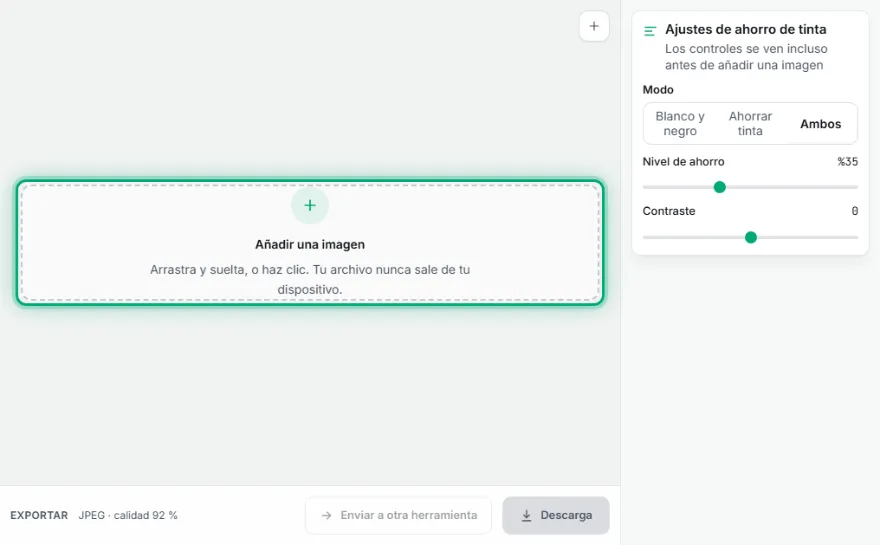This screenshot has height=545, width=880.
Task: Select the Ahorrar tinta mode
Action: point(750,123)
